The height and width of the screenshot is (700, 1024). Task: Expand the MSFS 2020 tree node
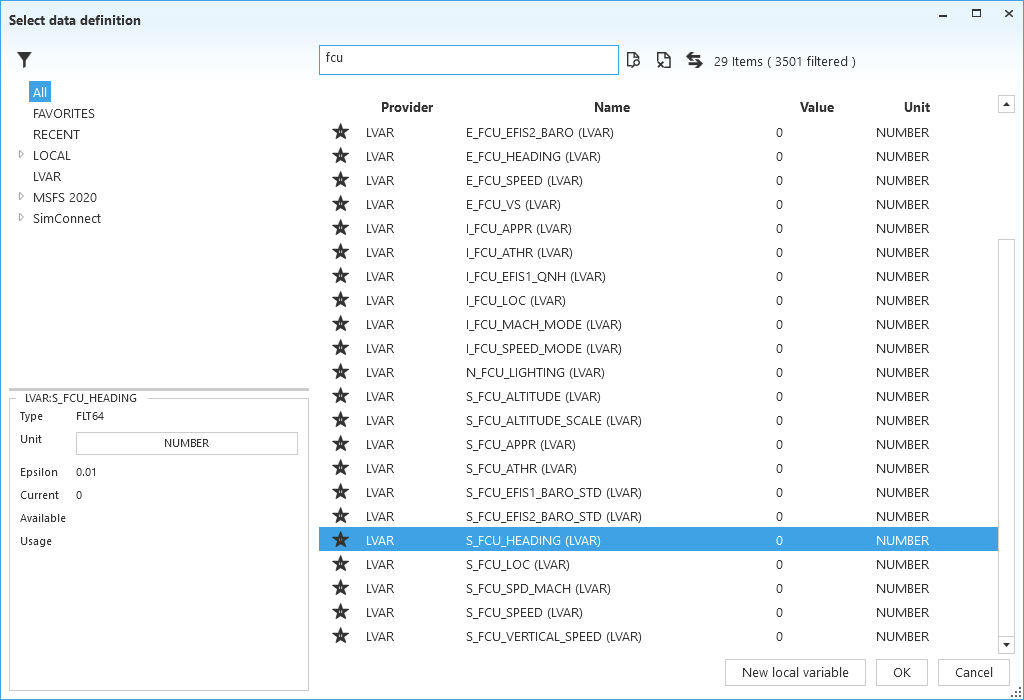[x=21, y=197]
